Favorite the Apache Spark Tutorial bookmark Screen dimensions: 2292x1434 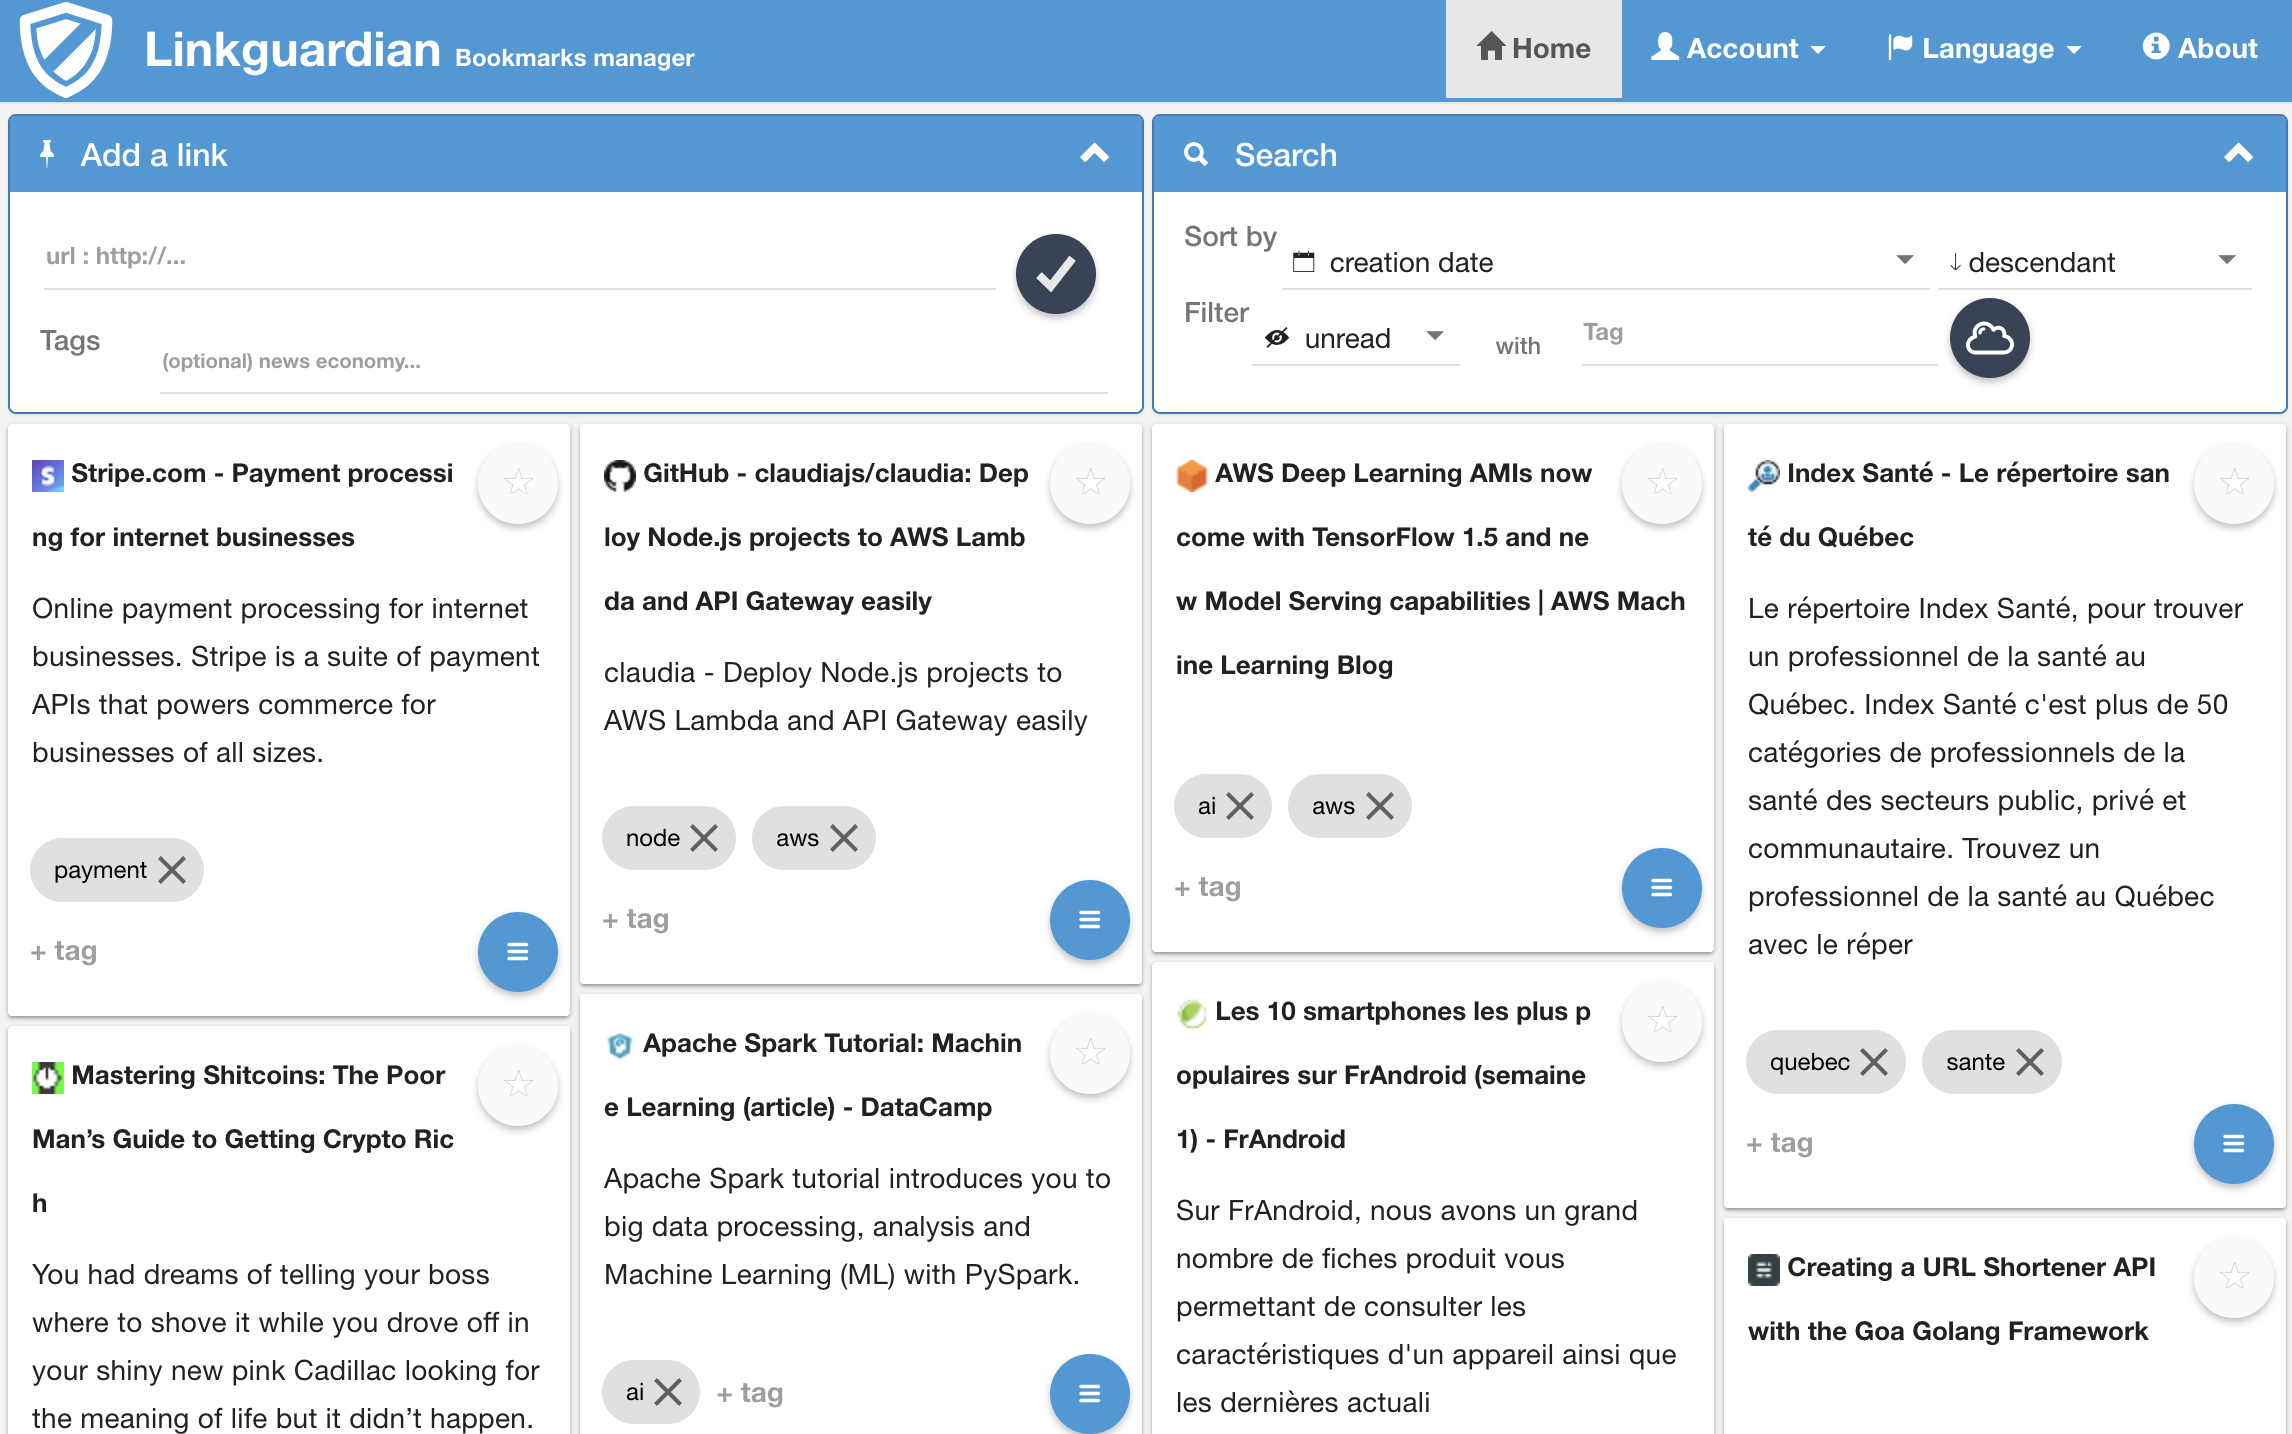(1089, 1053)
